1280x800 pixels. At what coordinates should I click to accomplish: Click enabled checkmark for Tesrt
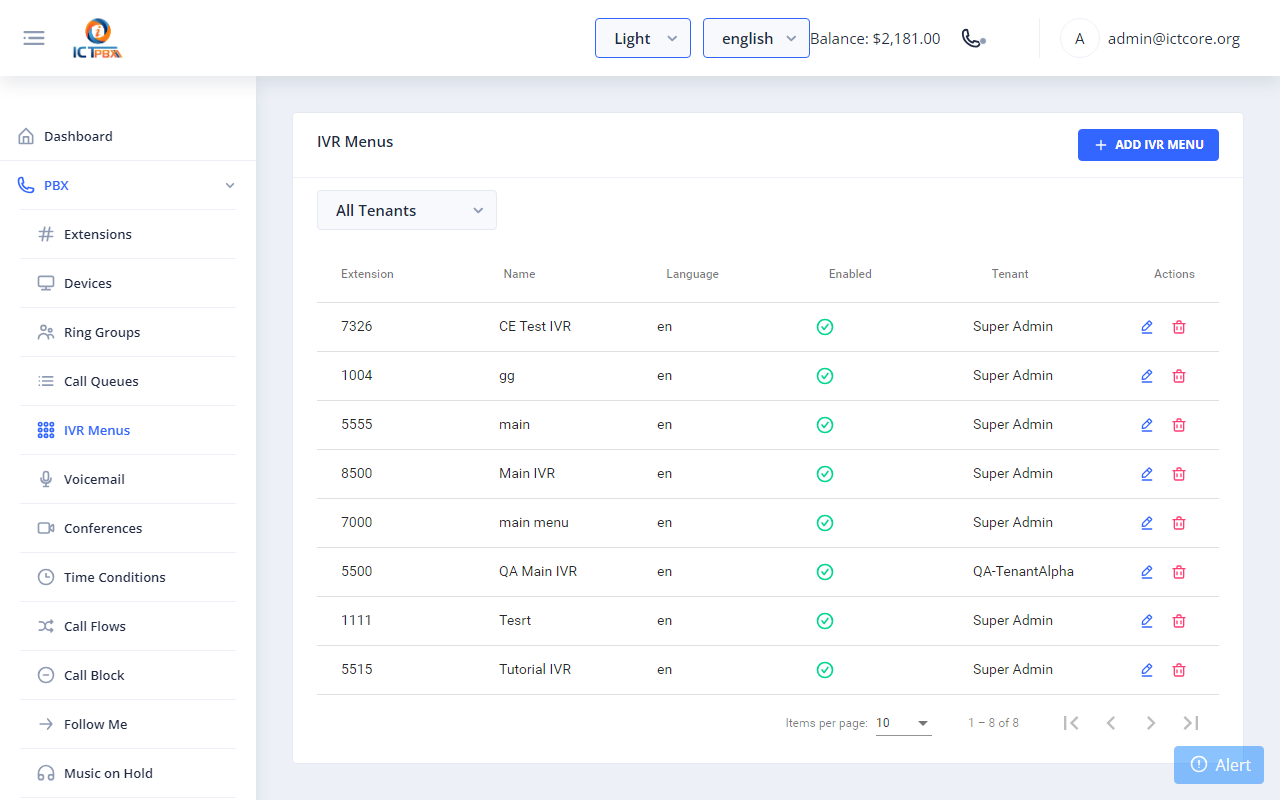pos(825,621)
